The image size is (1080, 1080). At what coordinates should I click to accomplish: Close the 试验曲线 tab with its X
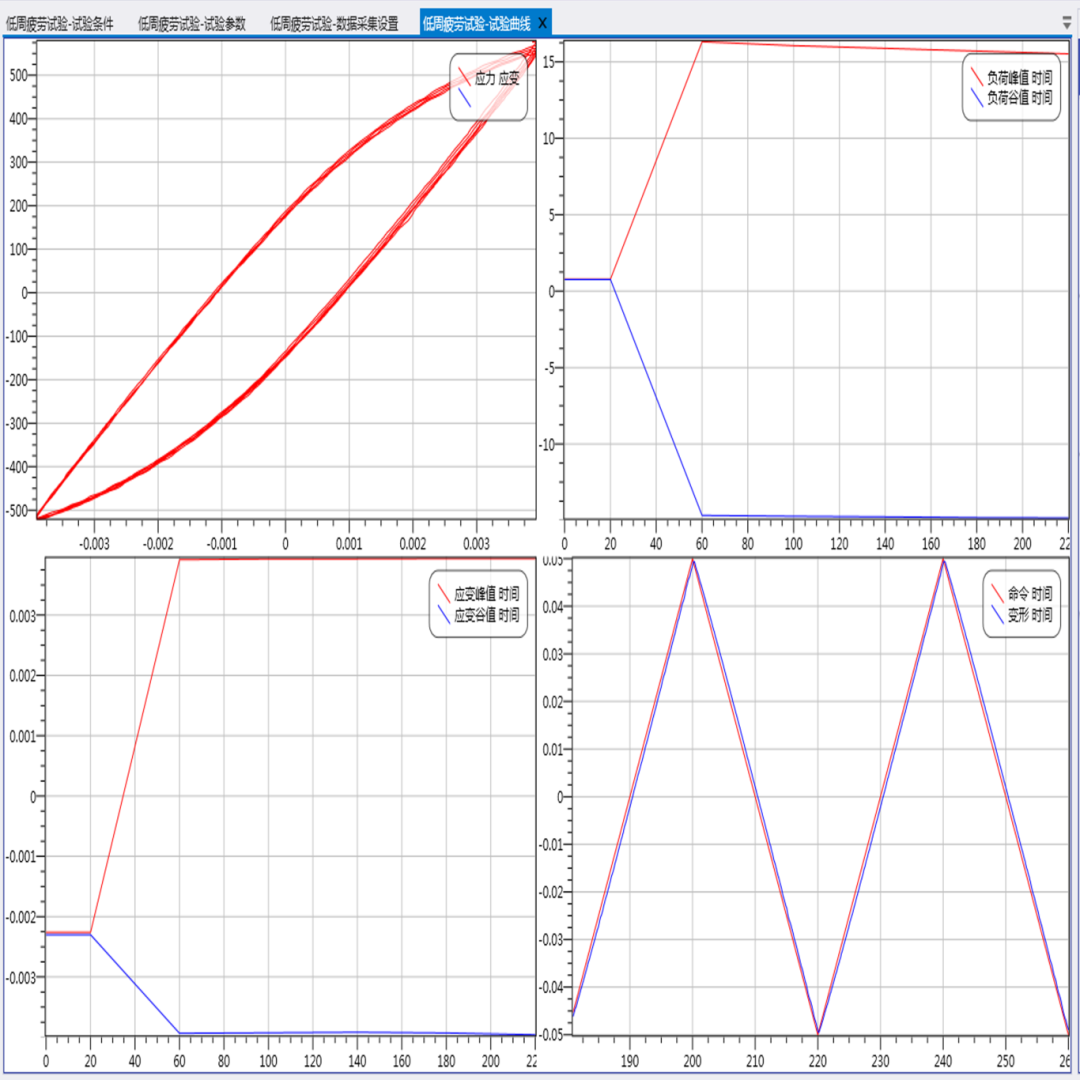click(543, 24)
